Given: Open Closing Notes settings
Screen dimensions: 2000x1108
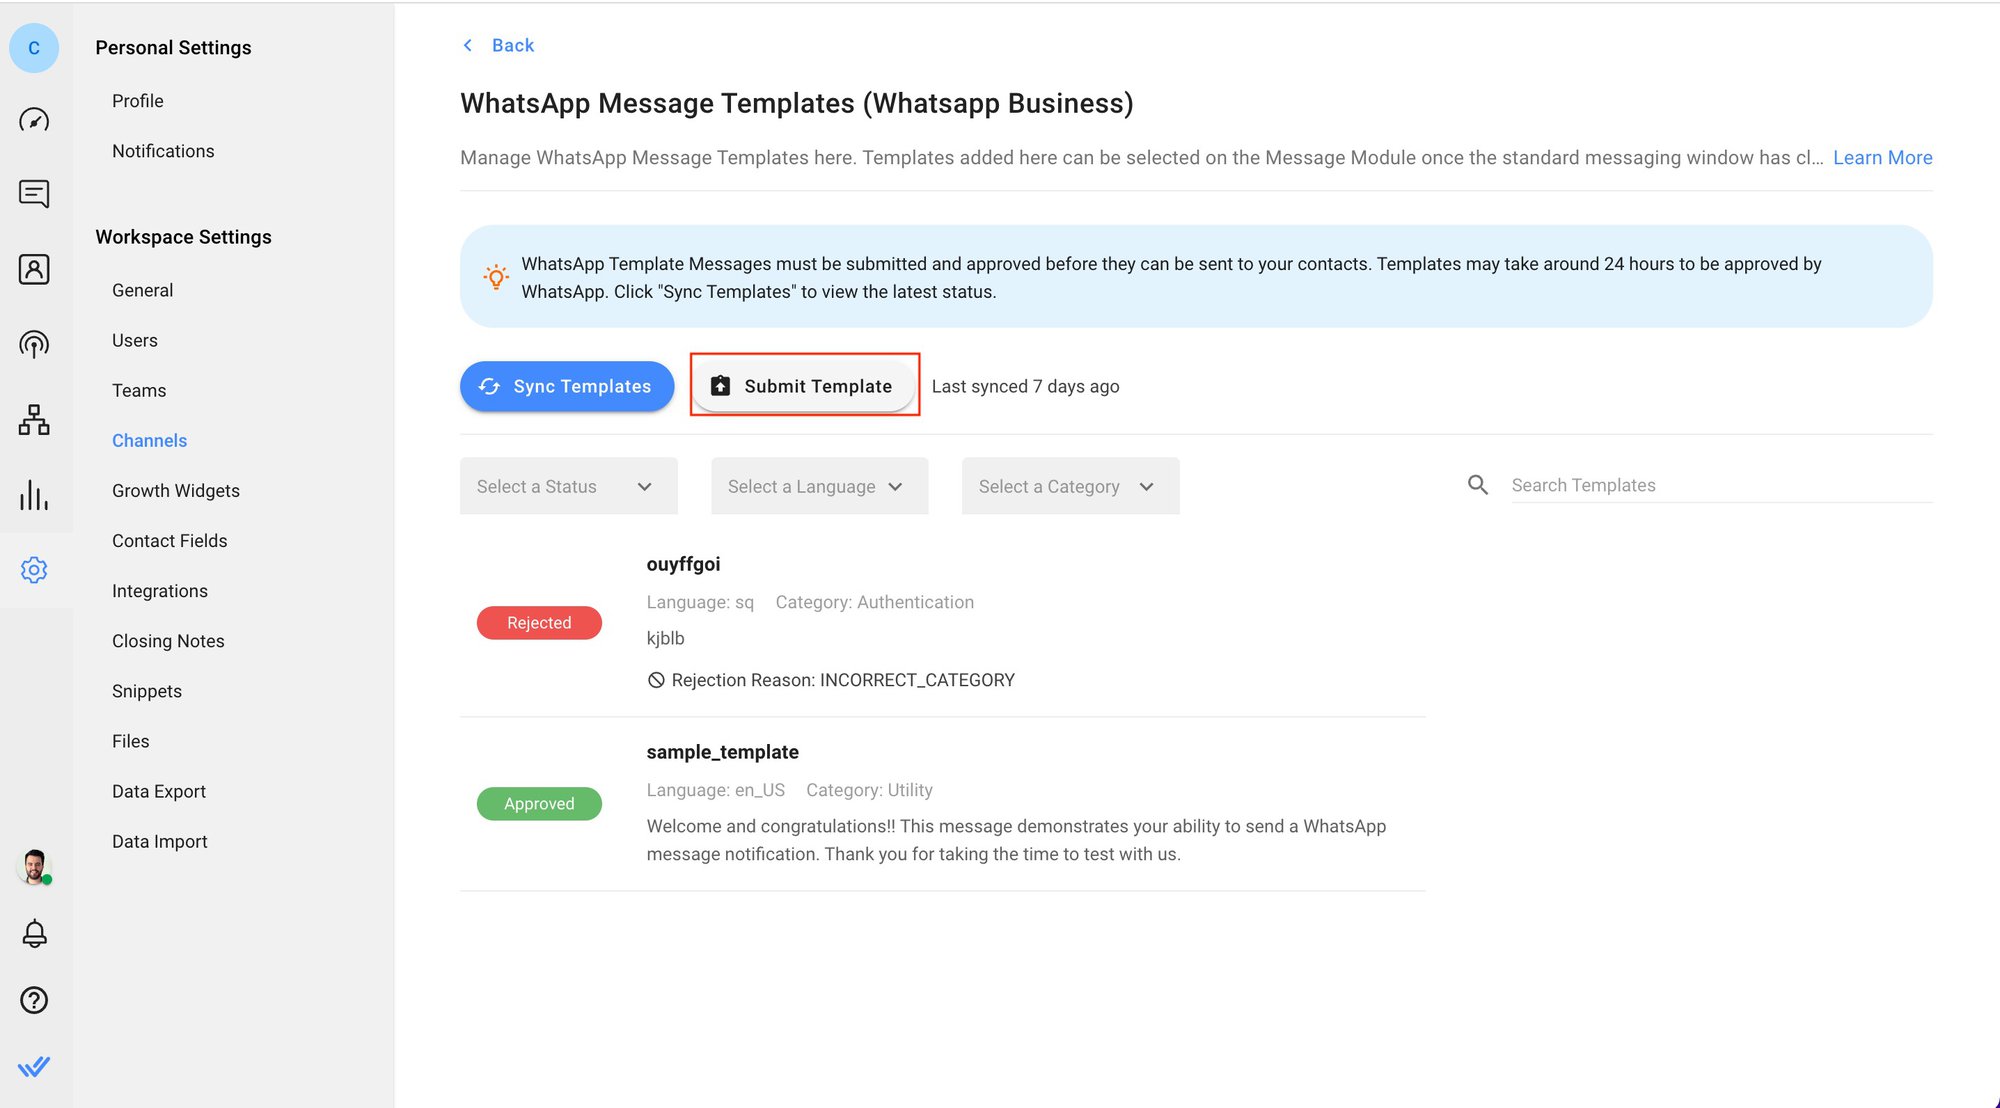Looking at the screenshot, I should (168, 641).
